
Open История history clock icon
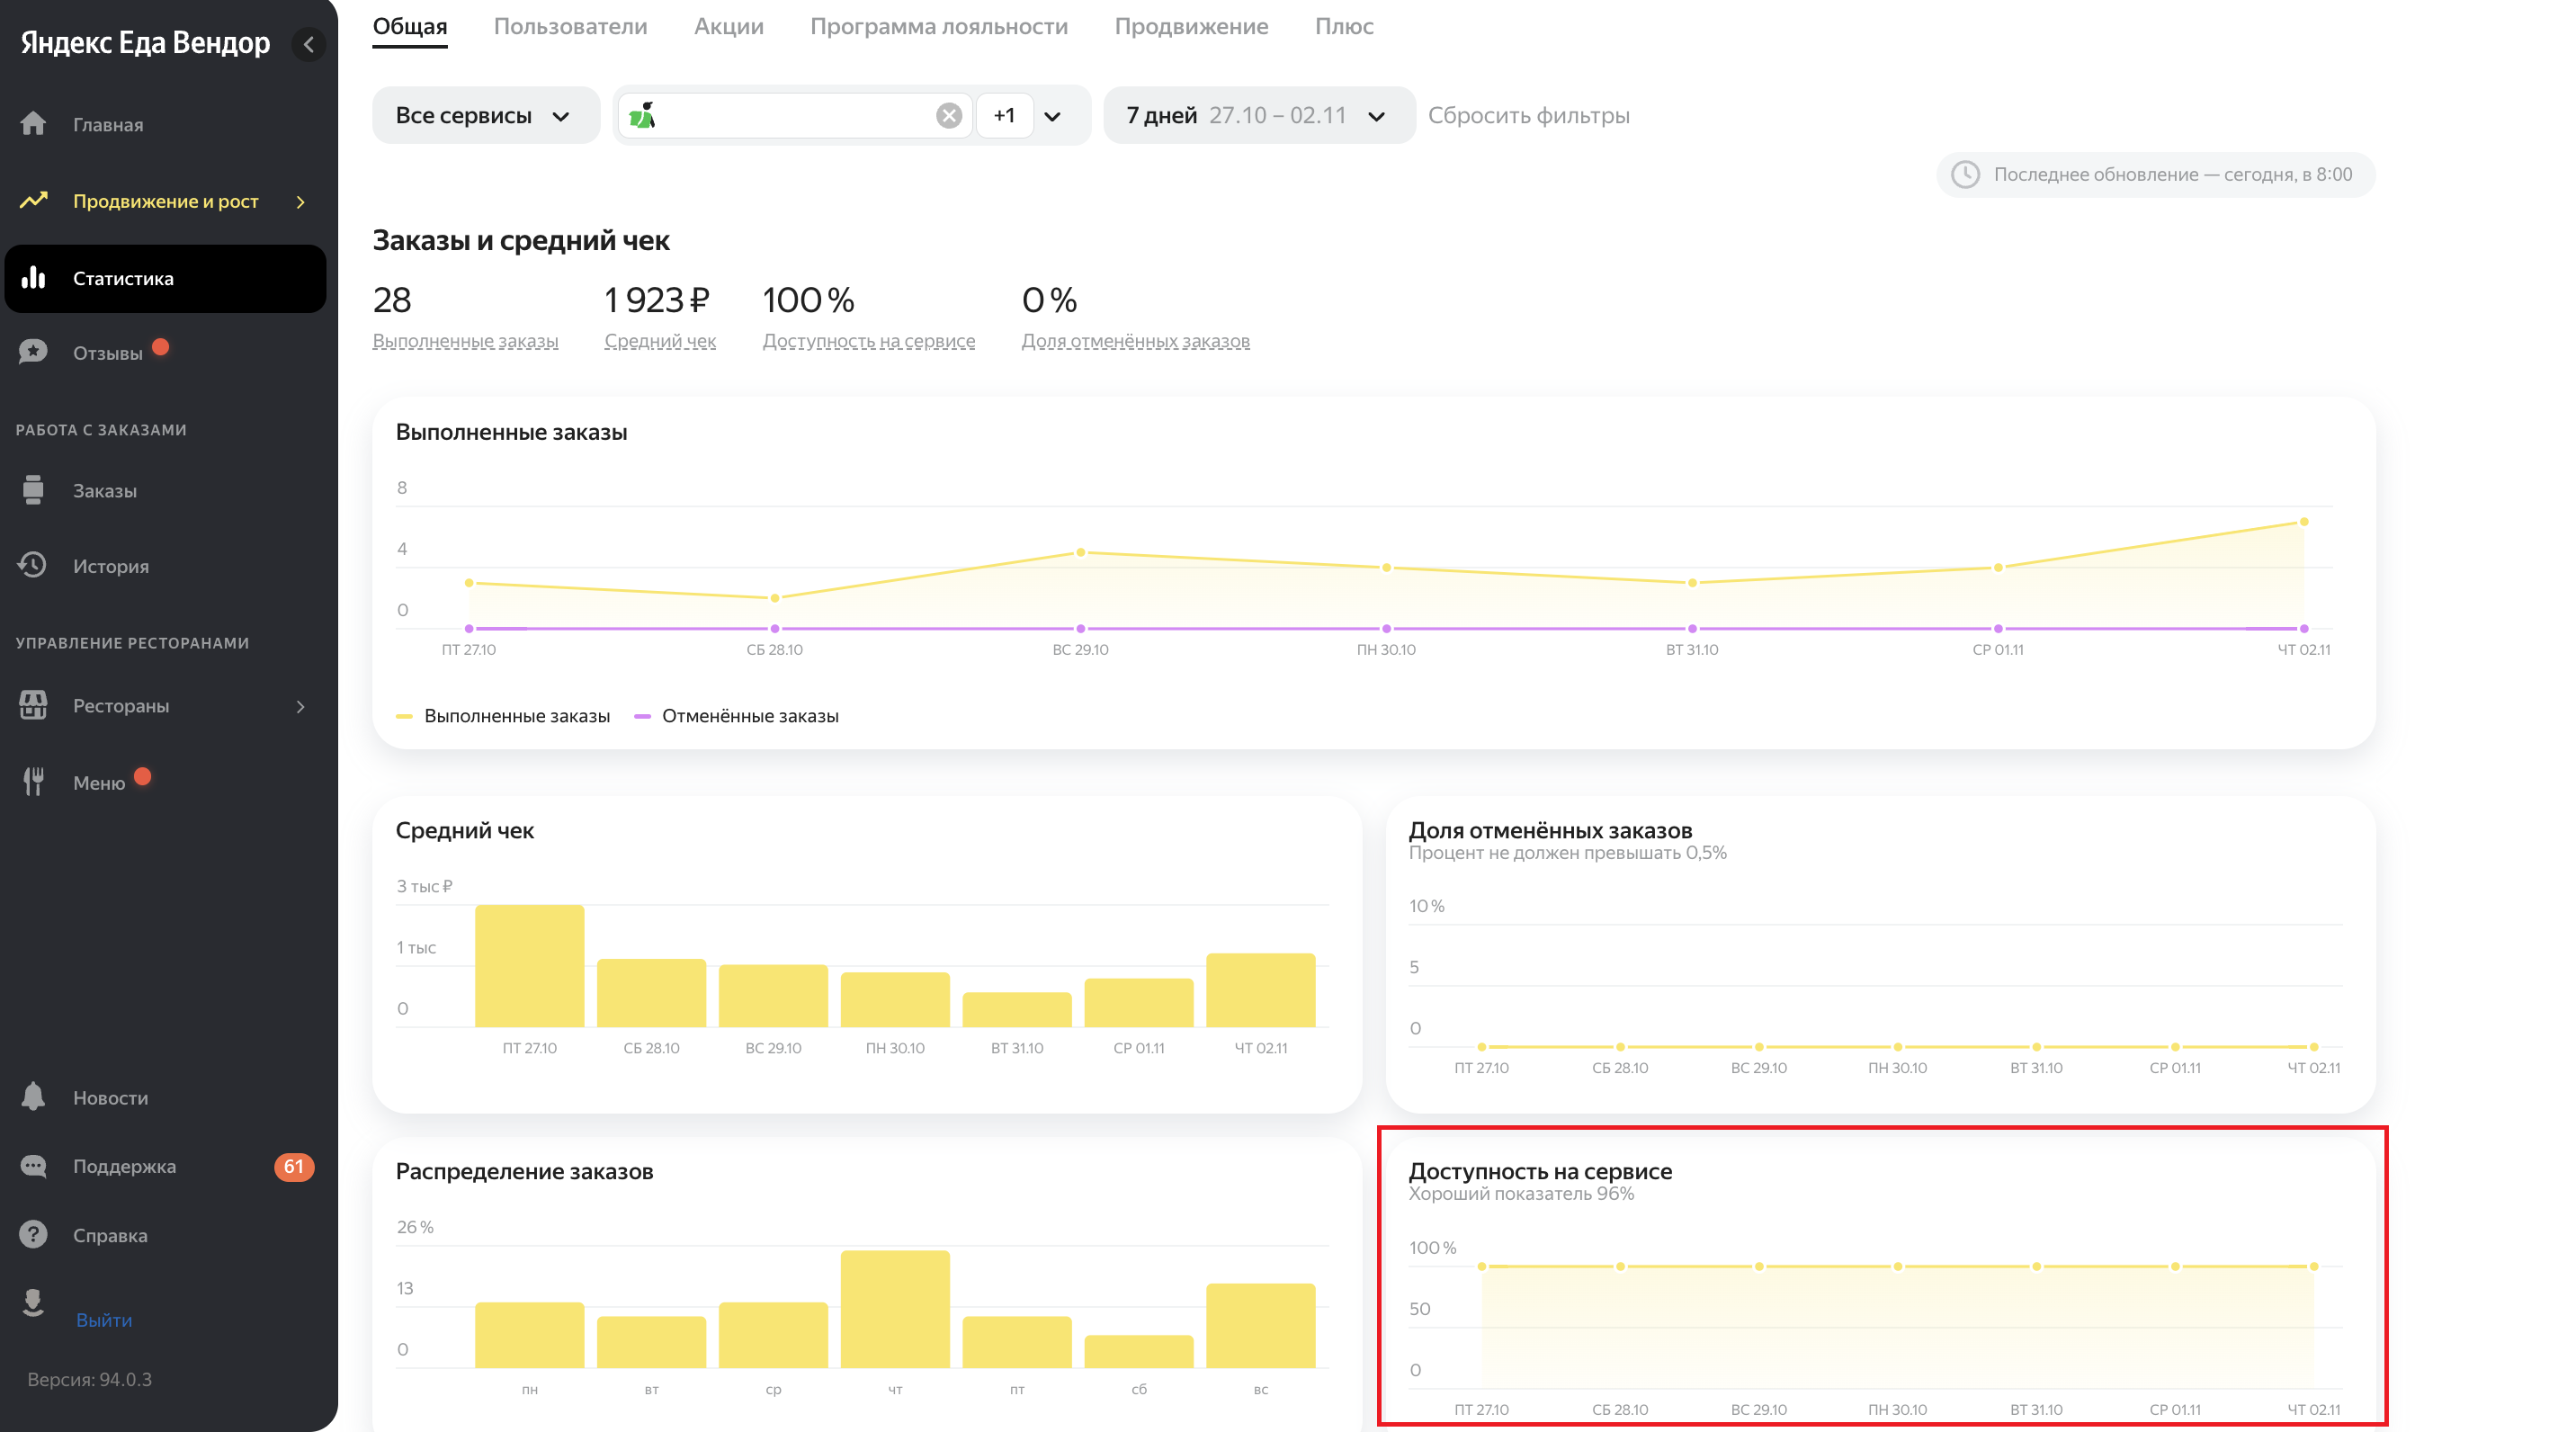(x=33, y=565)
